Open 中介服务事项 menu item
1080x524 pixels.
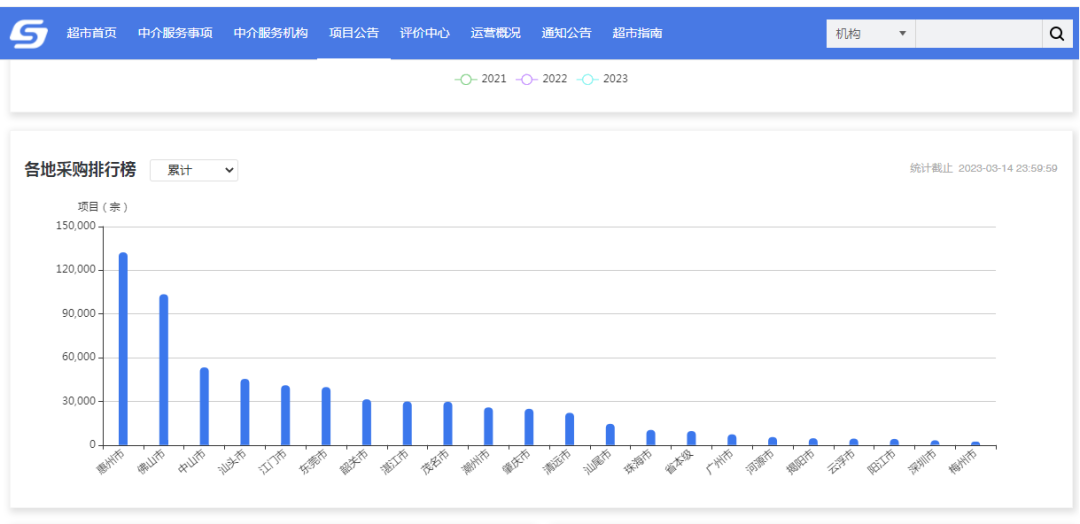click(x=175, y=33)
